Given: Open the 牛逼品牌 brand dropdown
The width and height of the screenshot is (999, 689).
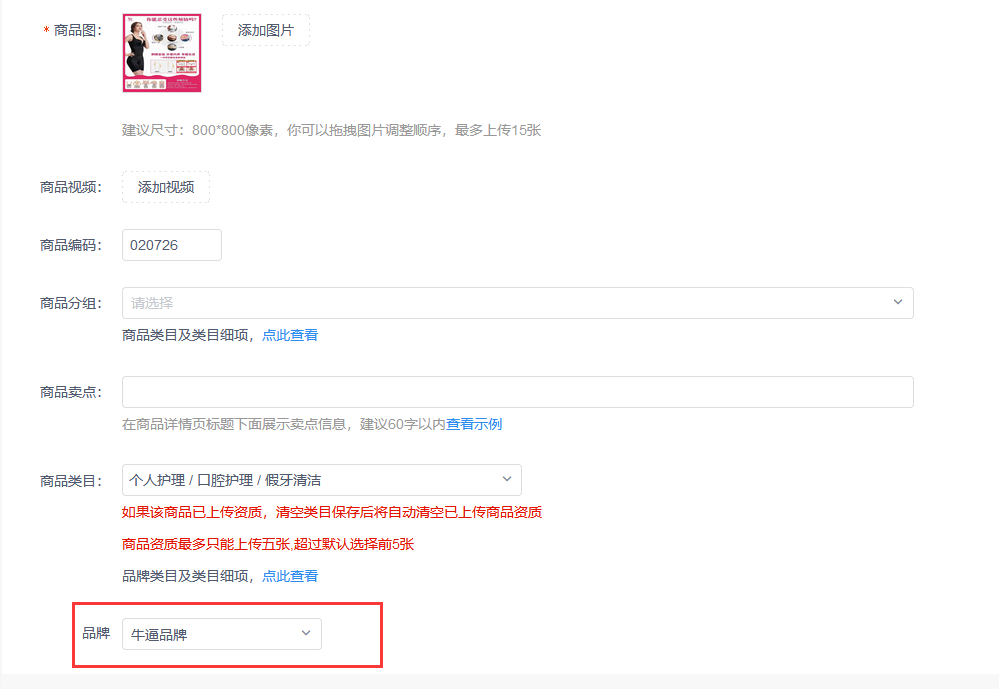Looking at the screenshot, I should [210, 634].
